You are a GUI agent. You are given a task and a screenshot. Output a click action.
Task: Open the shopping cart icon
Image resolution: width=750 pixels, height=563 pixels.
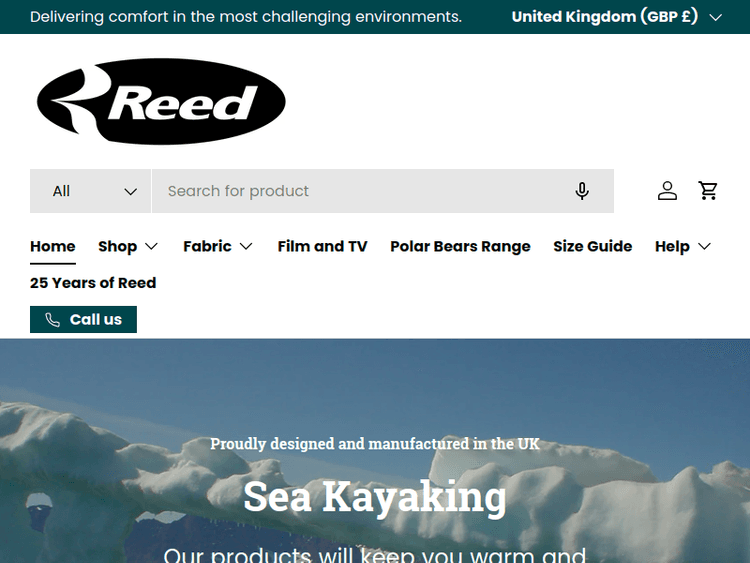coord(708,191)
